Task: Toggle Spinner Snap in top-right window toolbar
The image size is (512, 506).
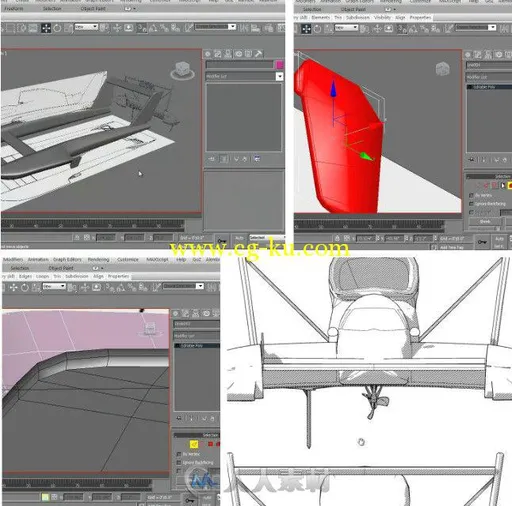Action: point(436,29)
